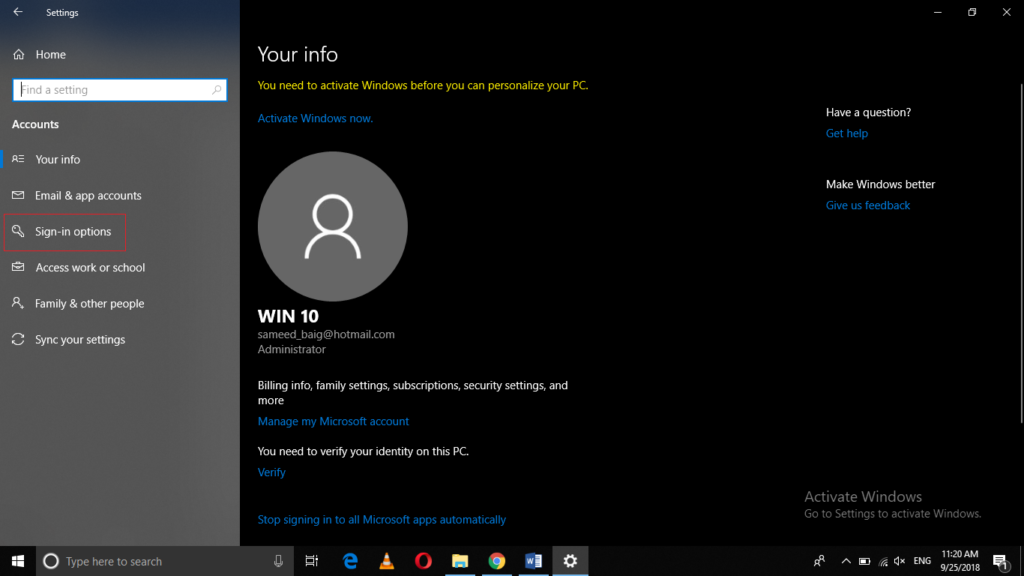Open Task View

(x=311, y=561)
